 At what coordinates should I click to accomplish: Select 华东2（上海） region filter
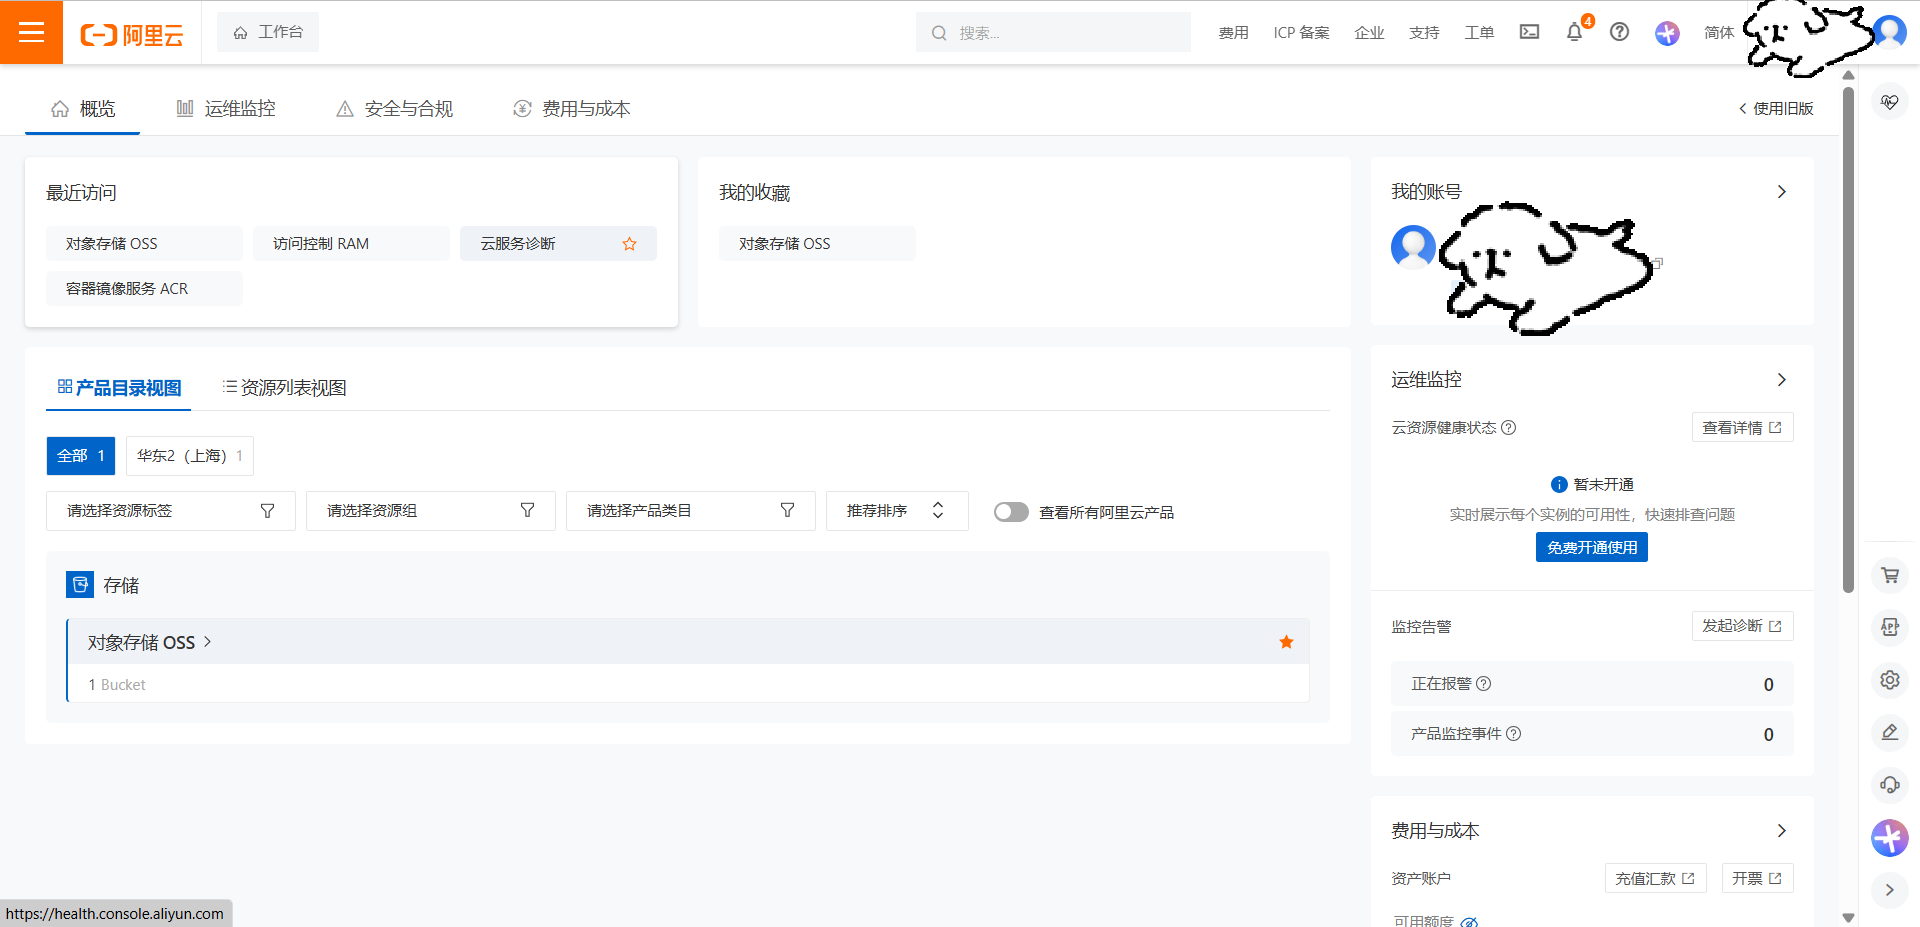click(190, 456)
